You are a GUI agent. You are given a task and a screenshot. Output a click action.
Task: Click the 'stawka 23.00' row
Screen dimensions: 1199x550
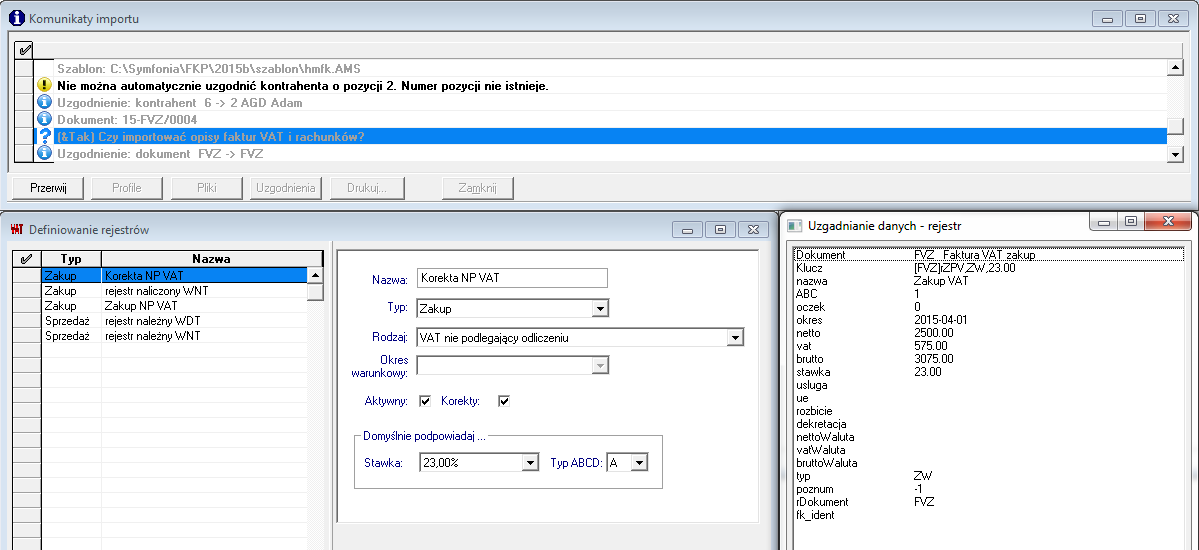(989, 372)
